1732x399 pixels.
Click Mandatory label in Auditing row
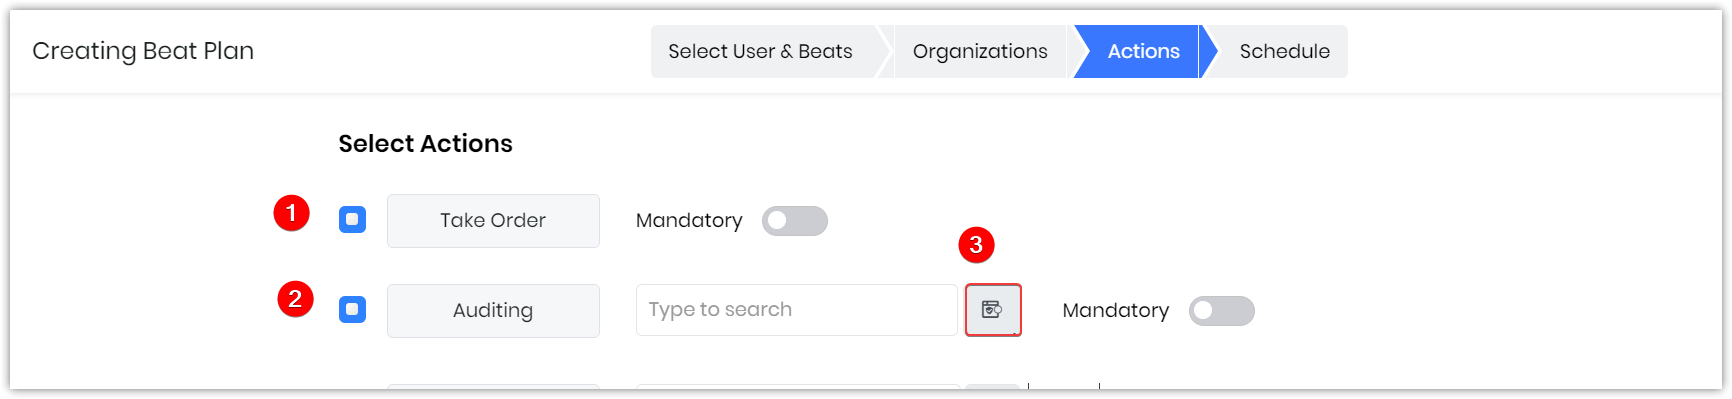coord(1115,310)
